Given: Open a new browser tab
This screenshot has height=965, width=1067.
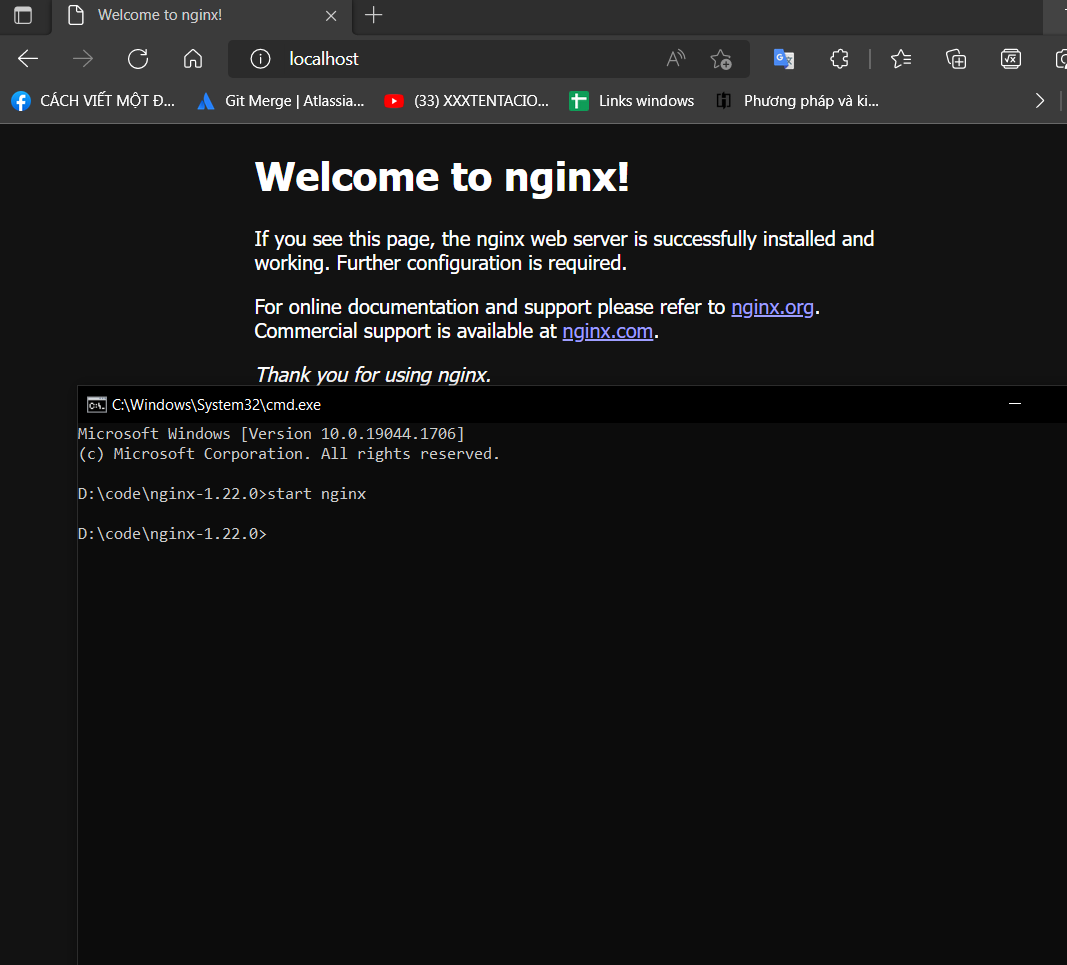Looking at the screenshot, I should pyautogui.click(x=374, y=15).
